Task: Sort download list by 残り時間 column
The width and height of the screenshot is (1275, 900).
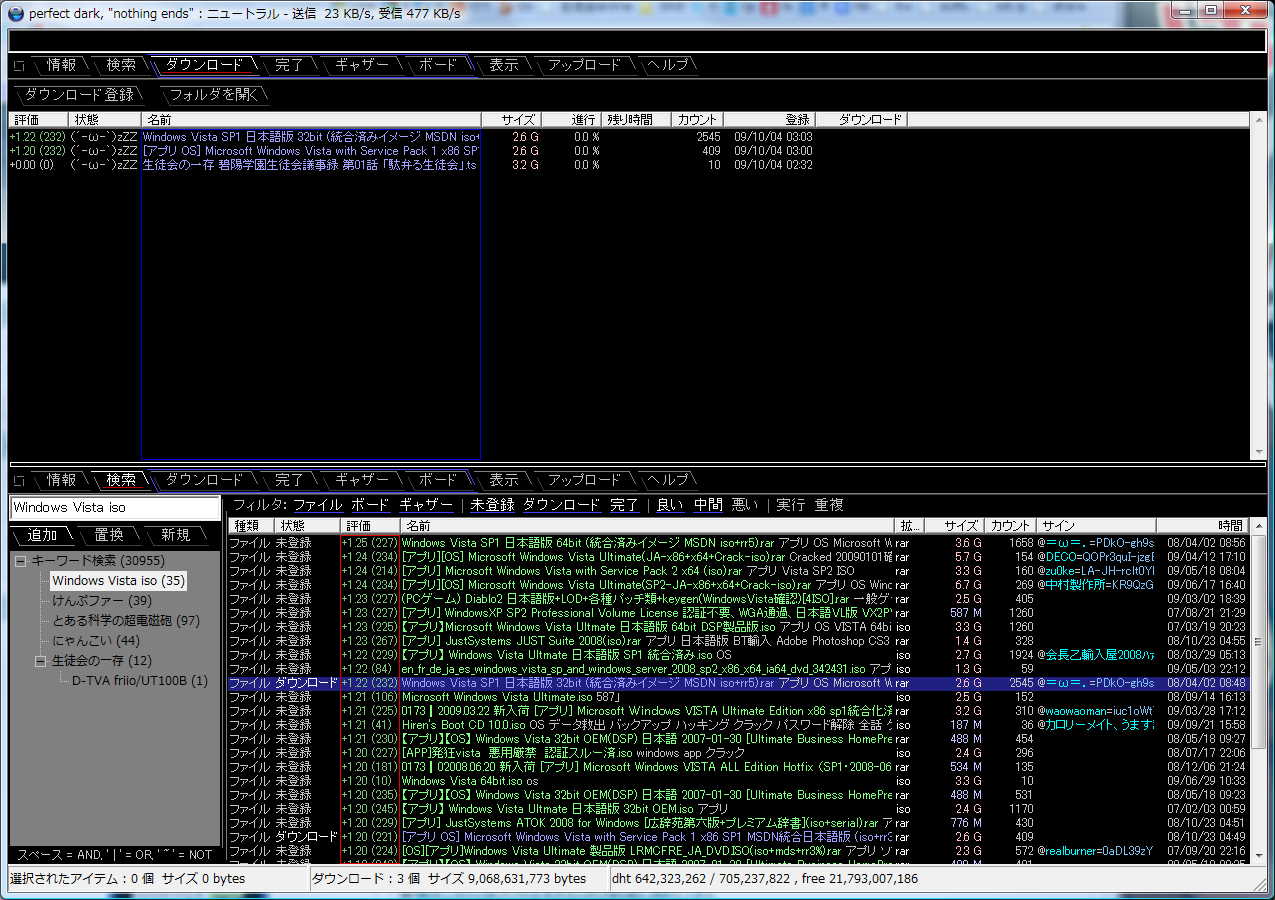Action: (637, 120)
